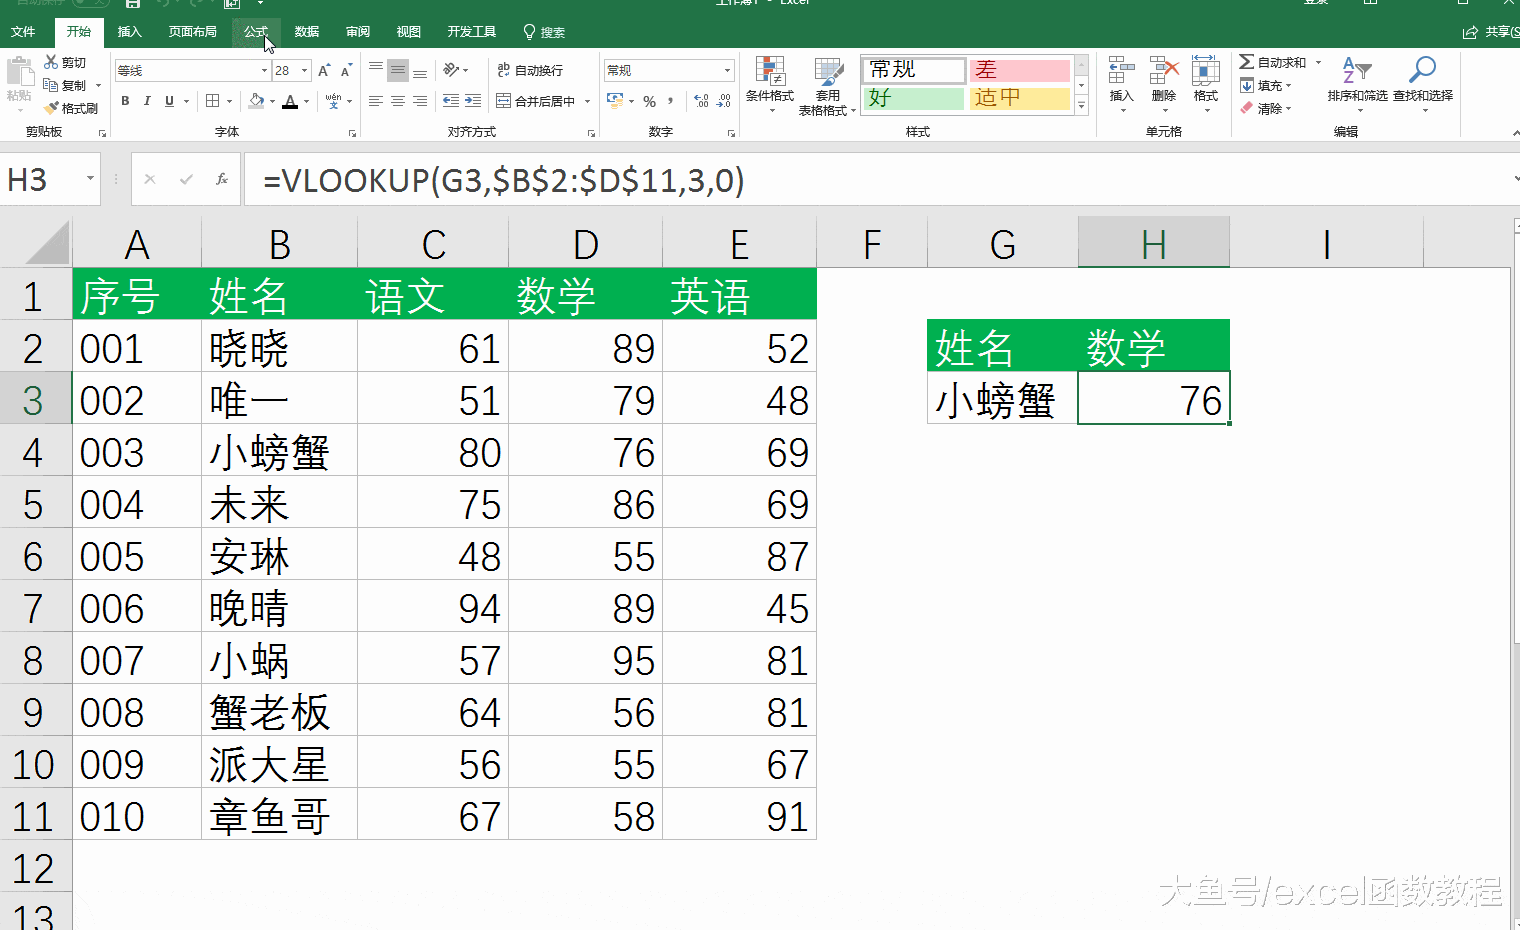
Task: Apply the 好 cell style
Action: click(x=912, y=97)
